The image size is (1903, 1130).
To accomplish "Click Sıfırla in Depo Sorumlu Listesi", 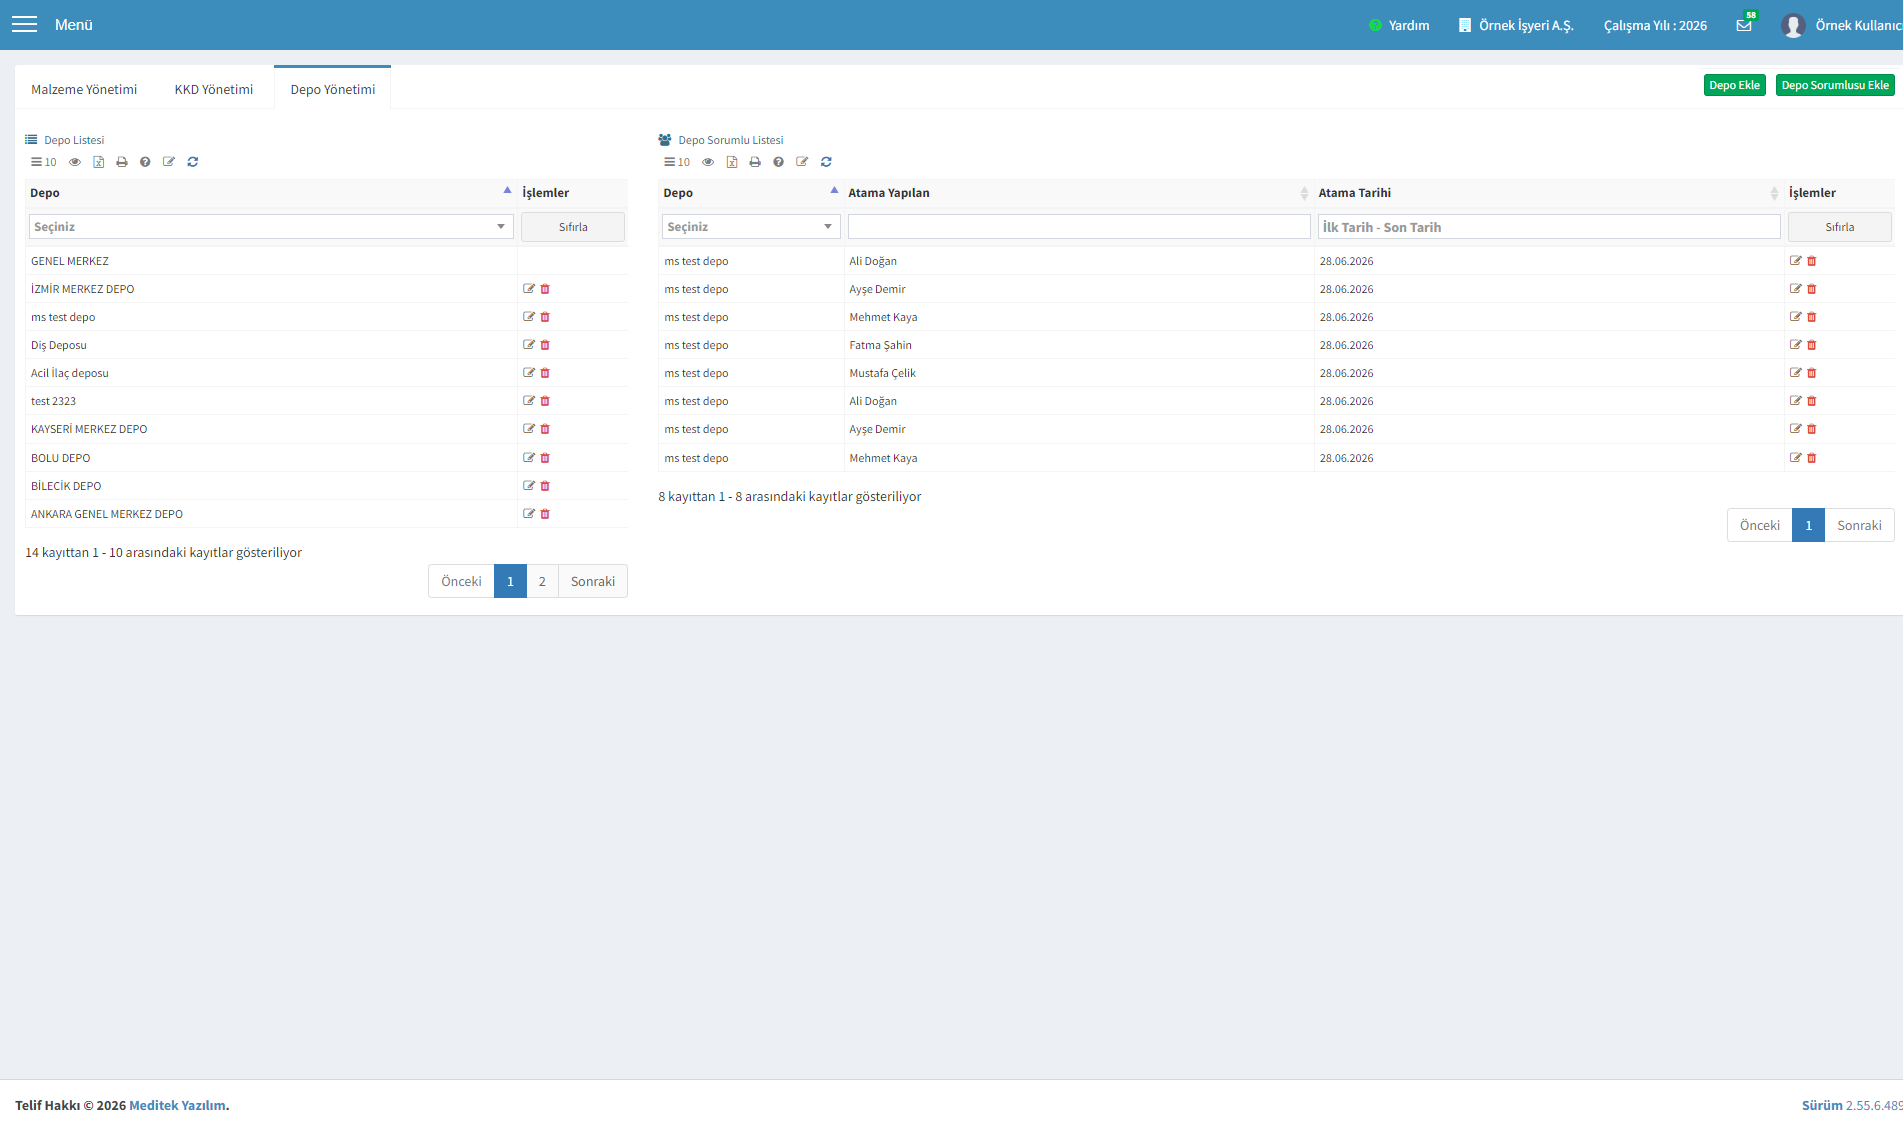I will pos(1840,227).
